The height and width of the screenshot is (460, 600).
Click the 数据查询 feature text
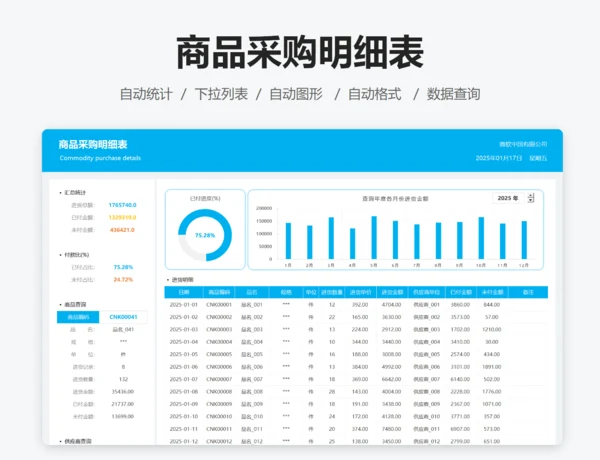pyautogui.click(x=453, y=94)
